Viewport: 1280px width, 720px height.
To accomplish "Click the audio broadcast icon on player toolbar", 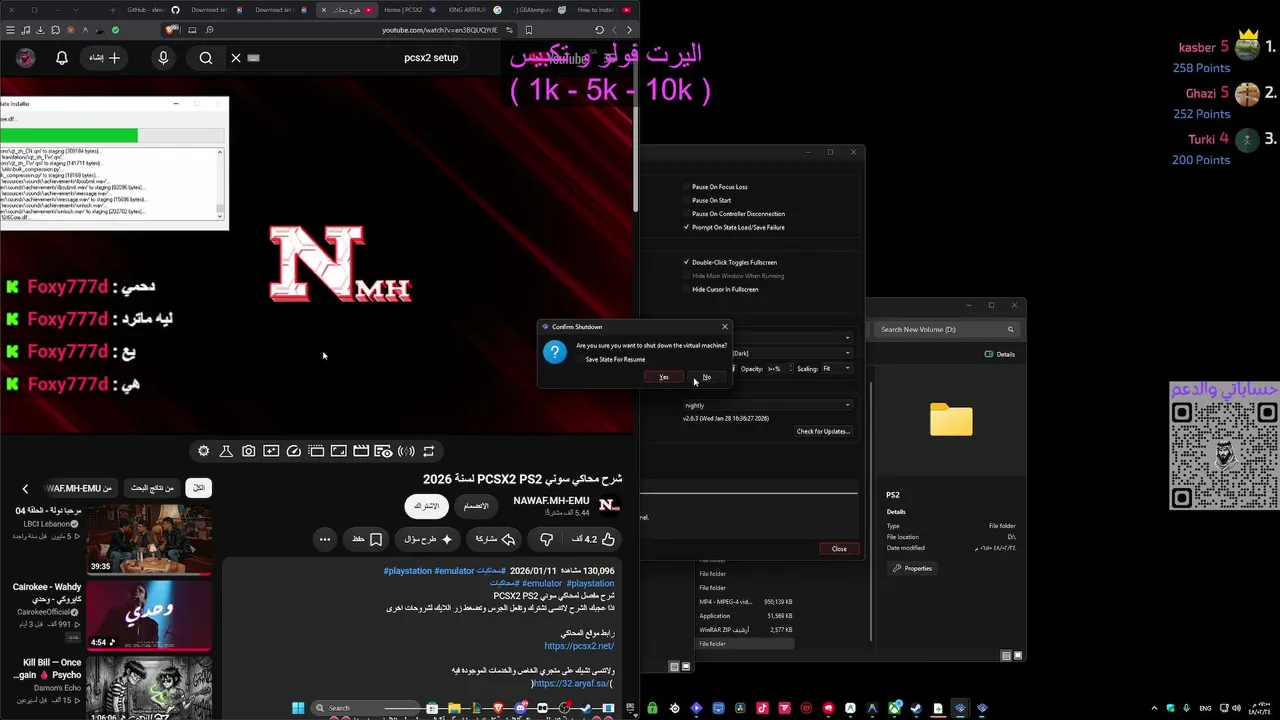I will coord(406,451).
